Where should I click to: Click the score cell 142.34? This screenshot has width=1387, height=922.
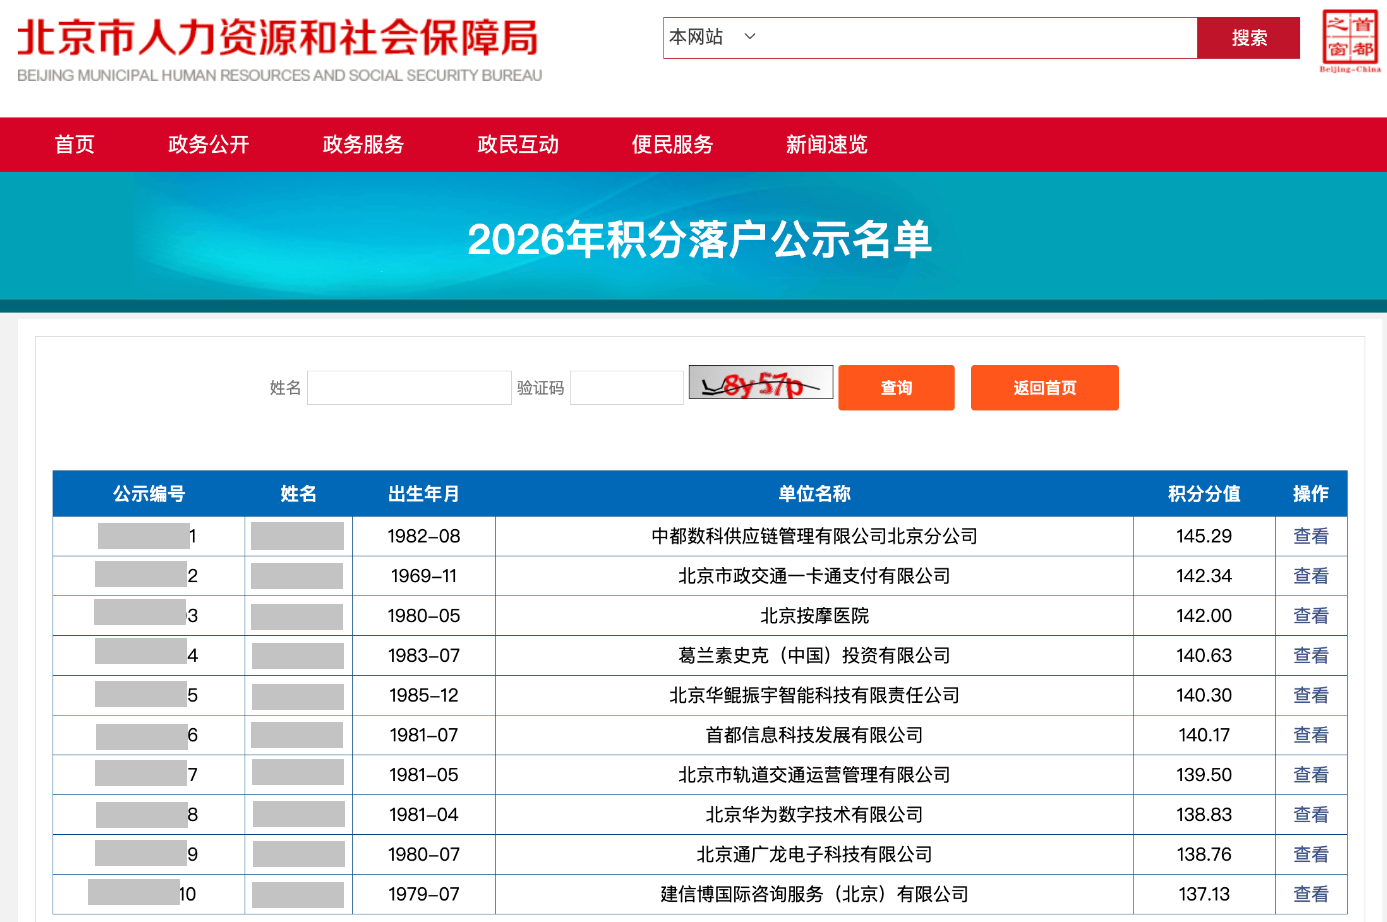click(x=1204, y=576)
